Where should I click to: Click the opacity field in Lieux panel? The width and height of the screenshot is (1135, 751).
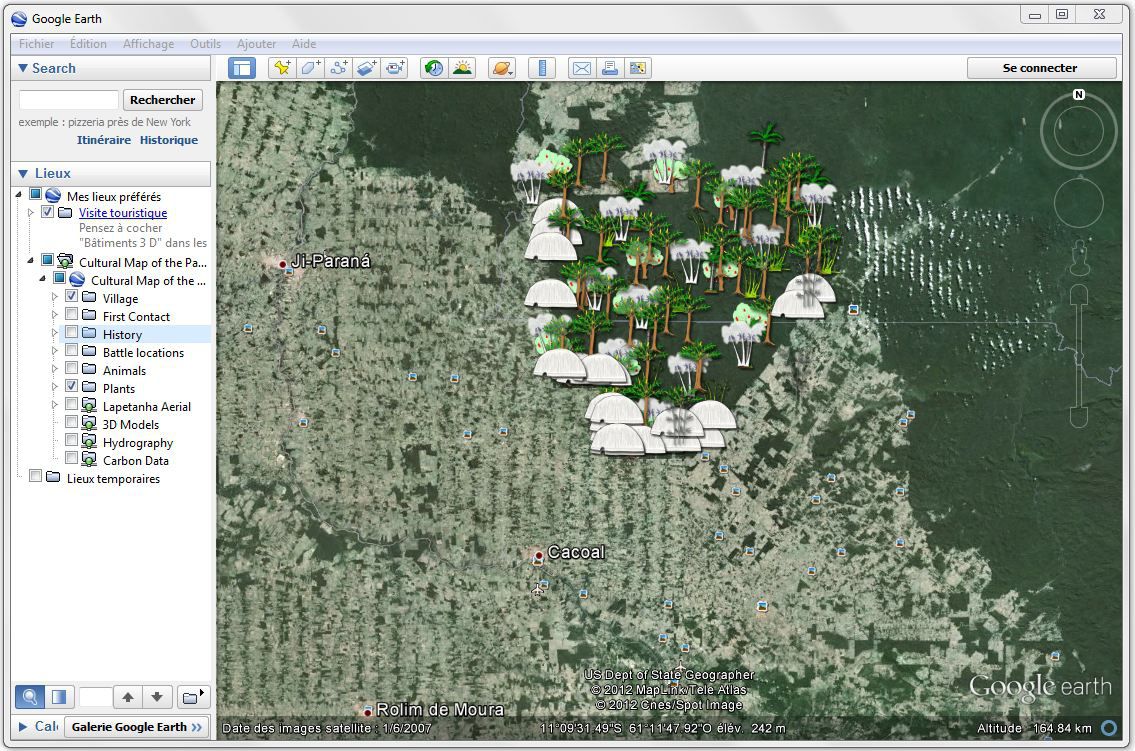click(x=95, y=697)
